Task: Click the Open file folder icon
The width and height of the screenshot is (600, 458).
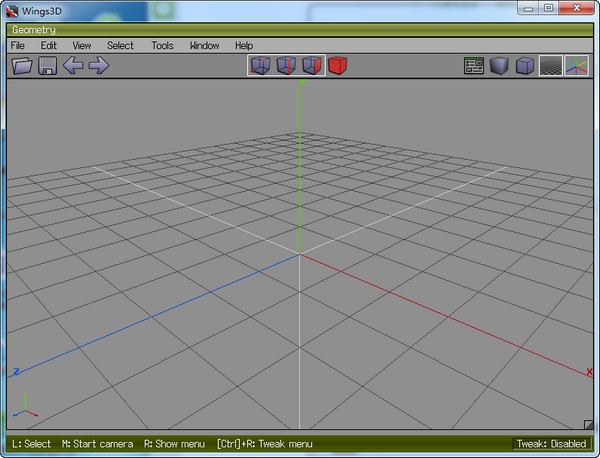Action: [22, 66]
